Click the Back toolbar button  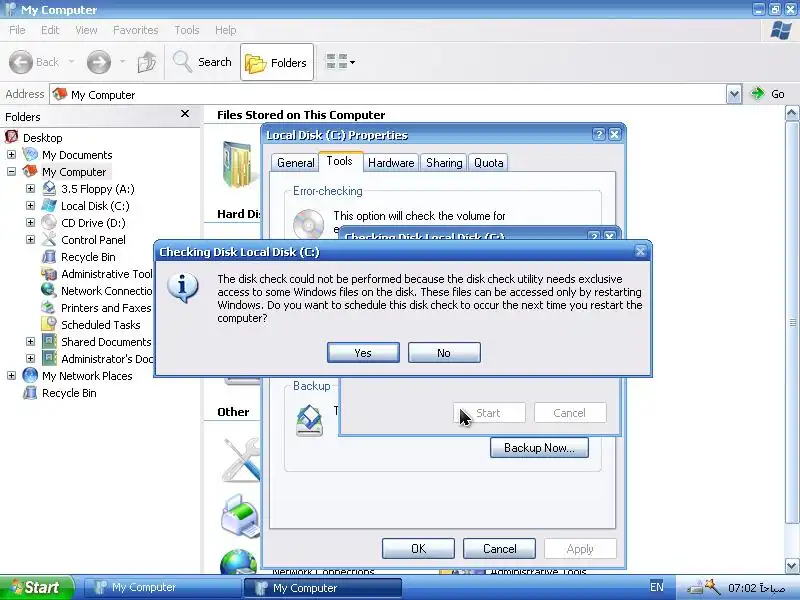(x=34, y=62)
